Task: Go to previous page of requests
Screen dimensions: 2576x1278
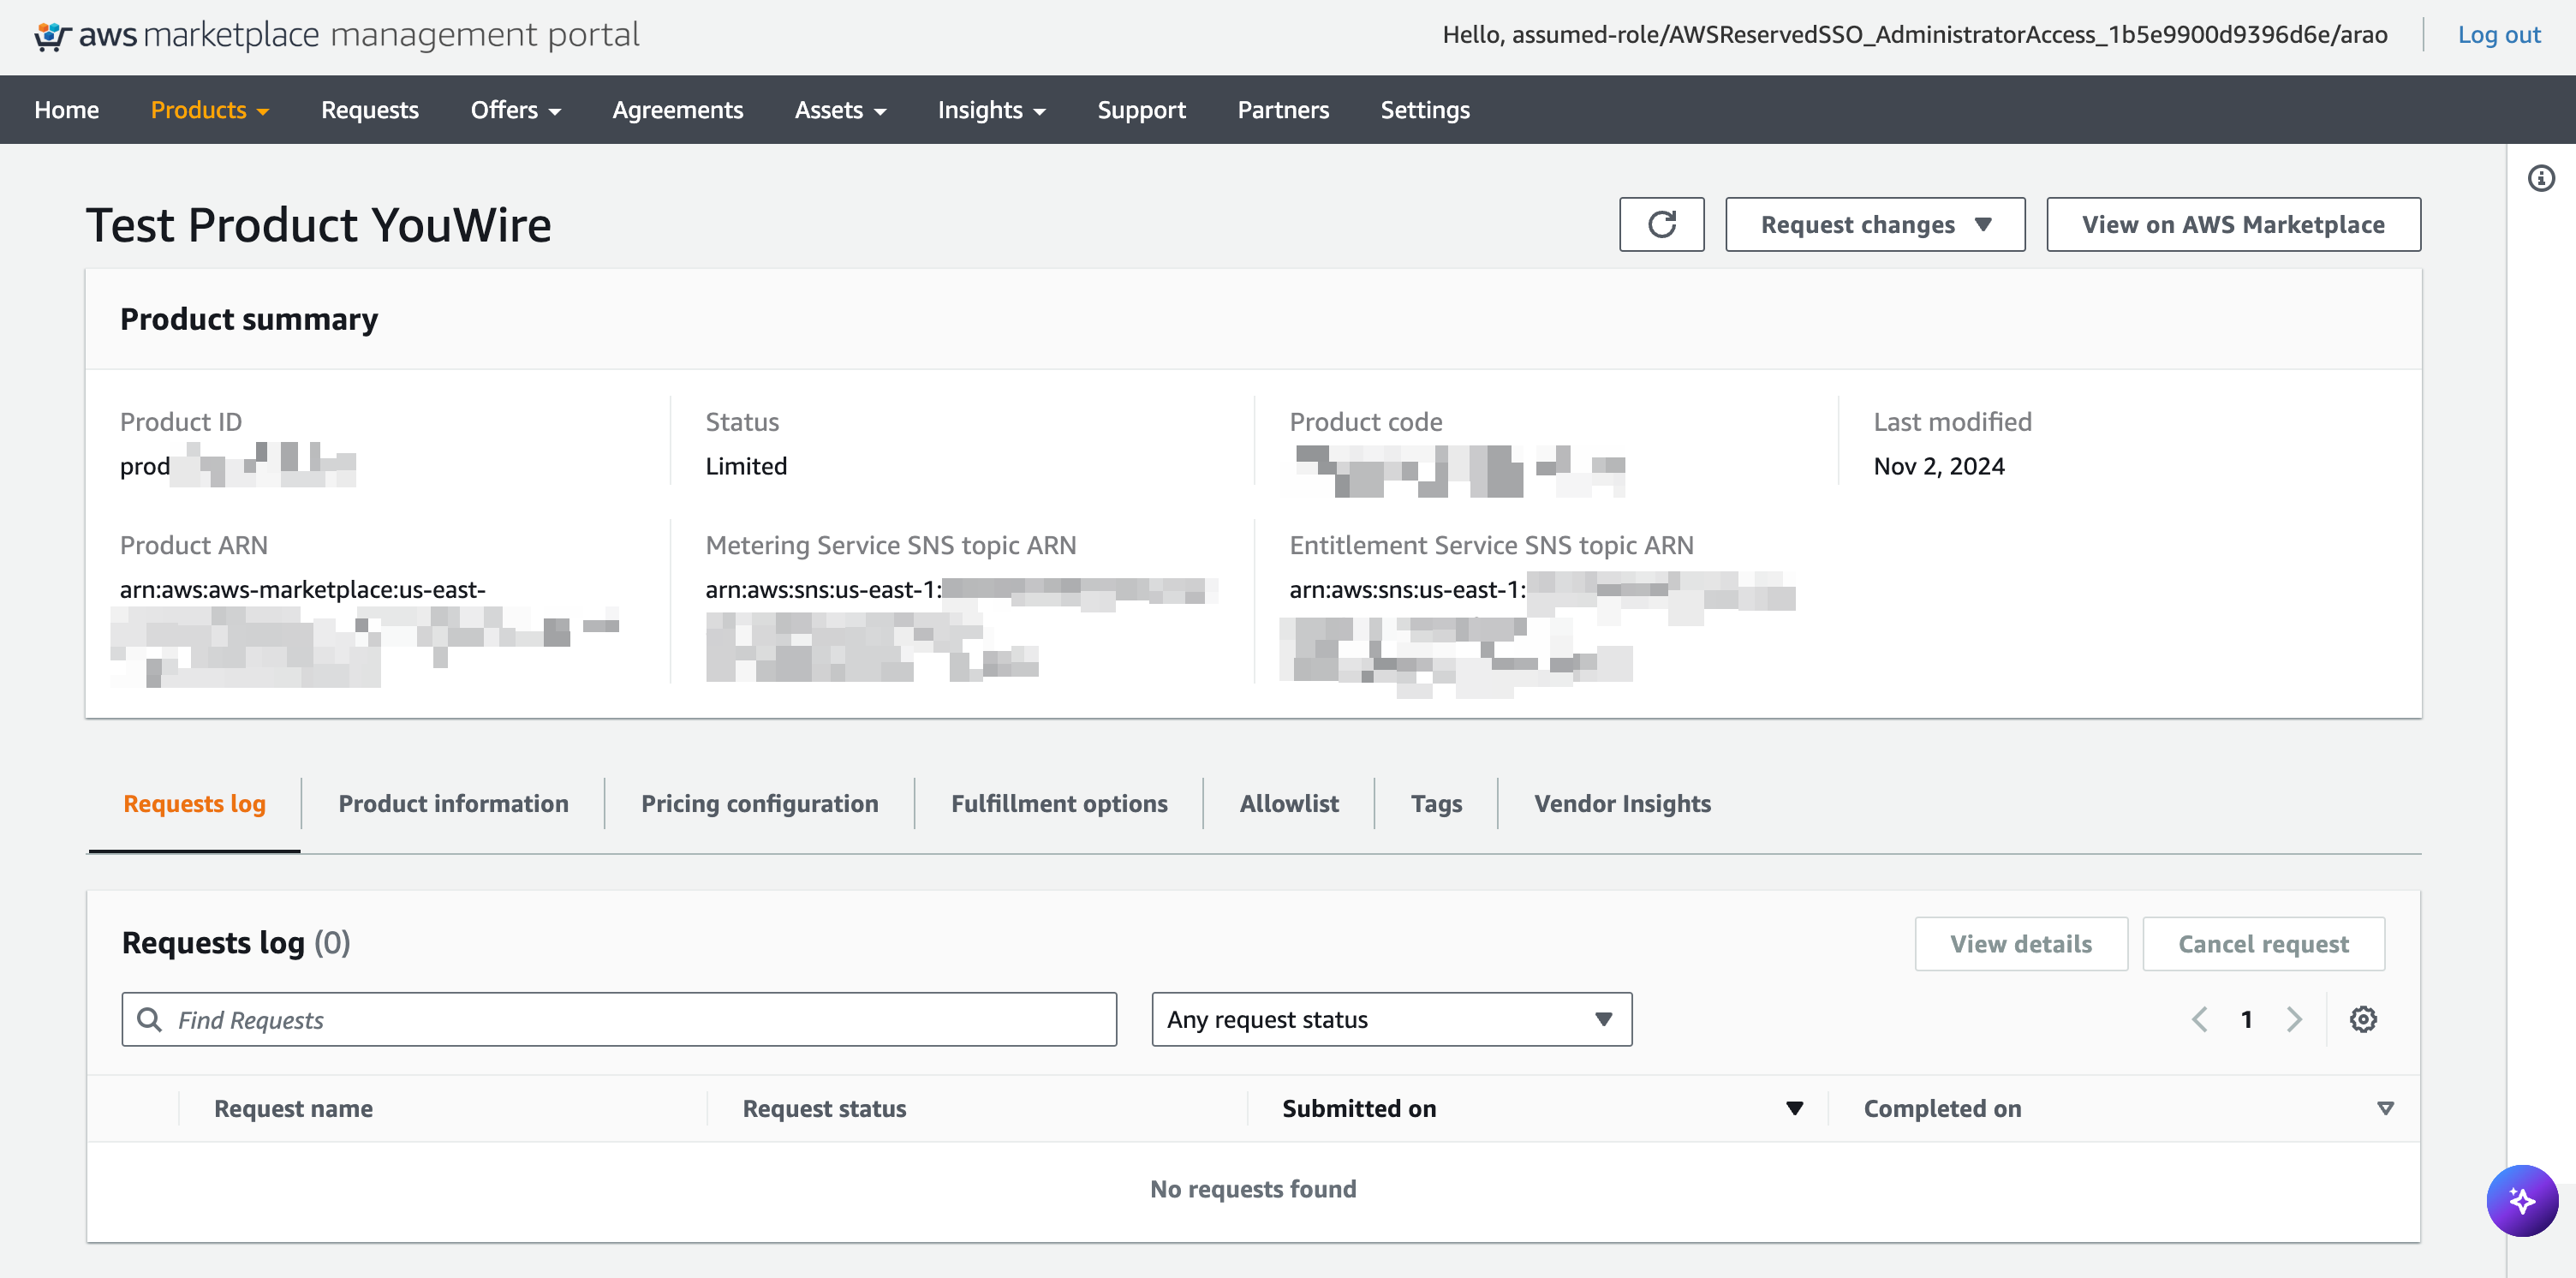Action: click(2199, 1019)
